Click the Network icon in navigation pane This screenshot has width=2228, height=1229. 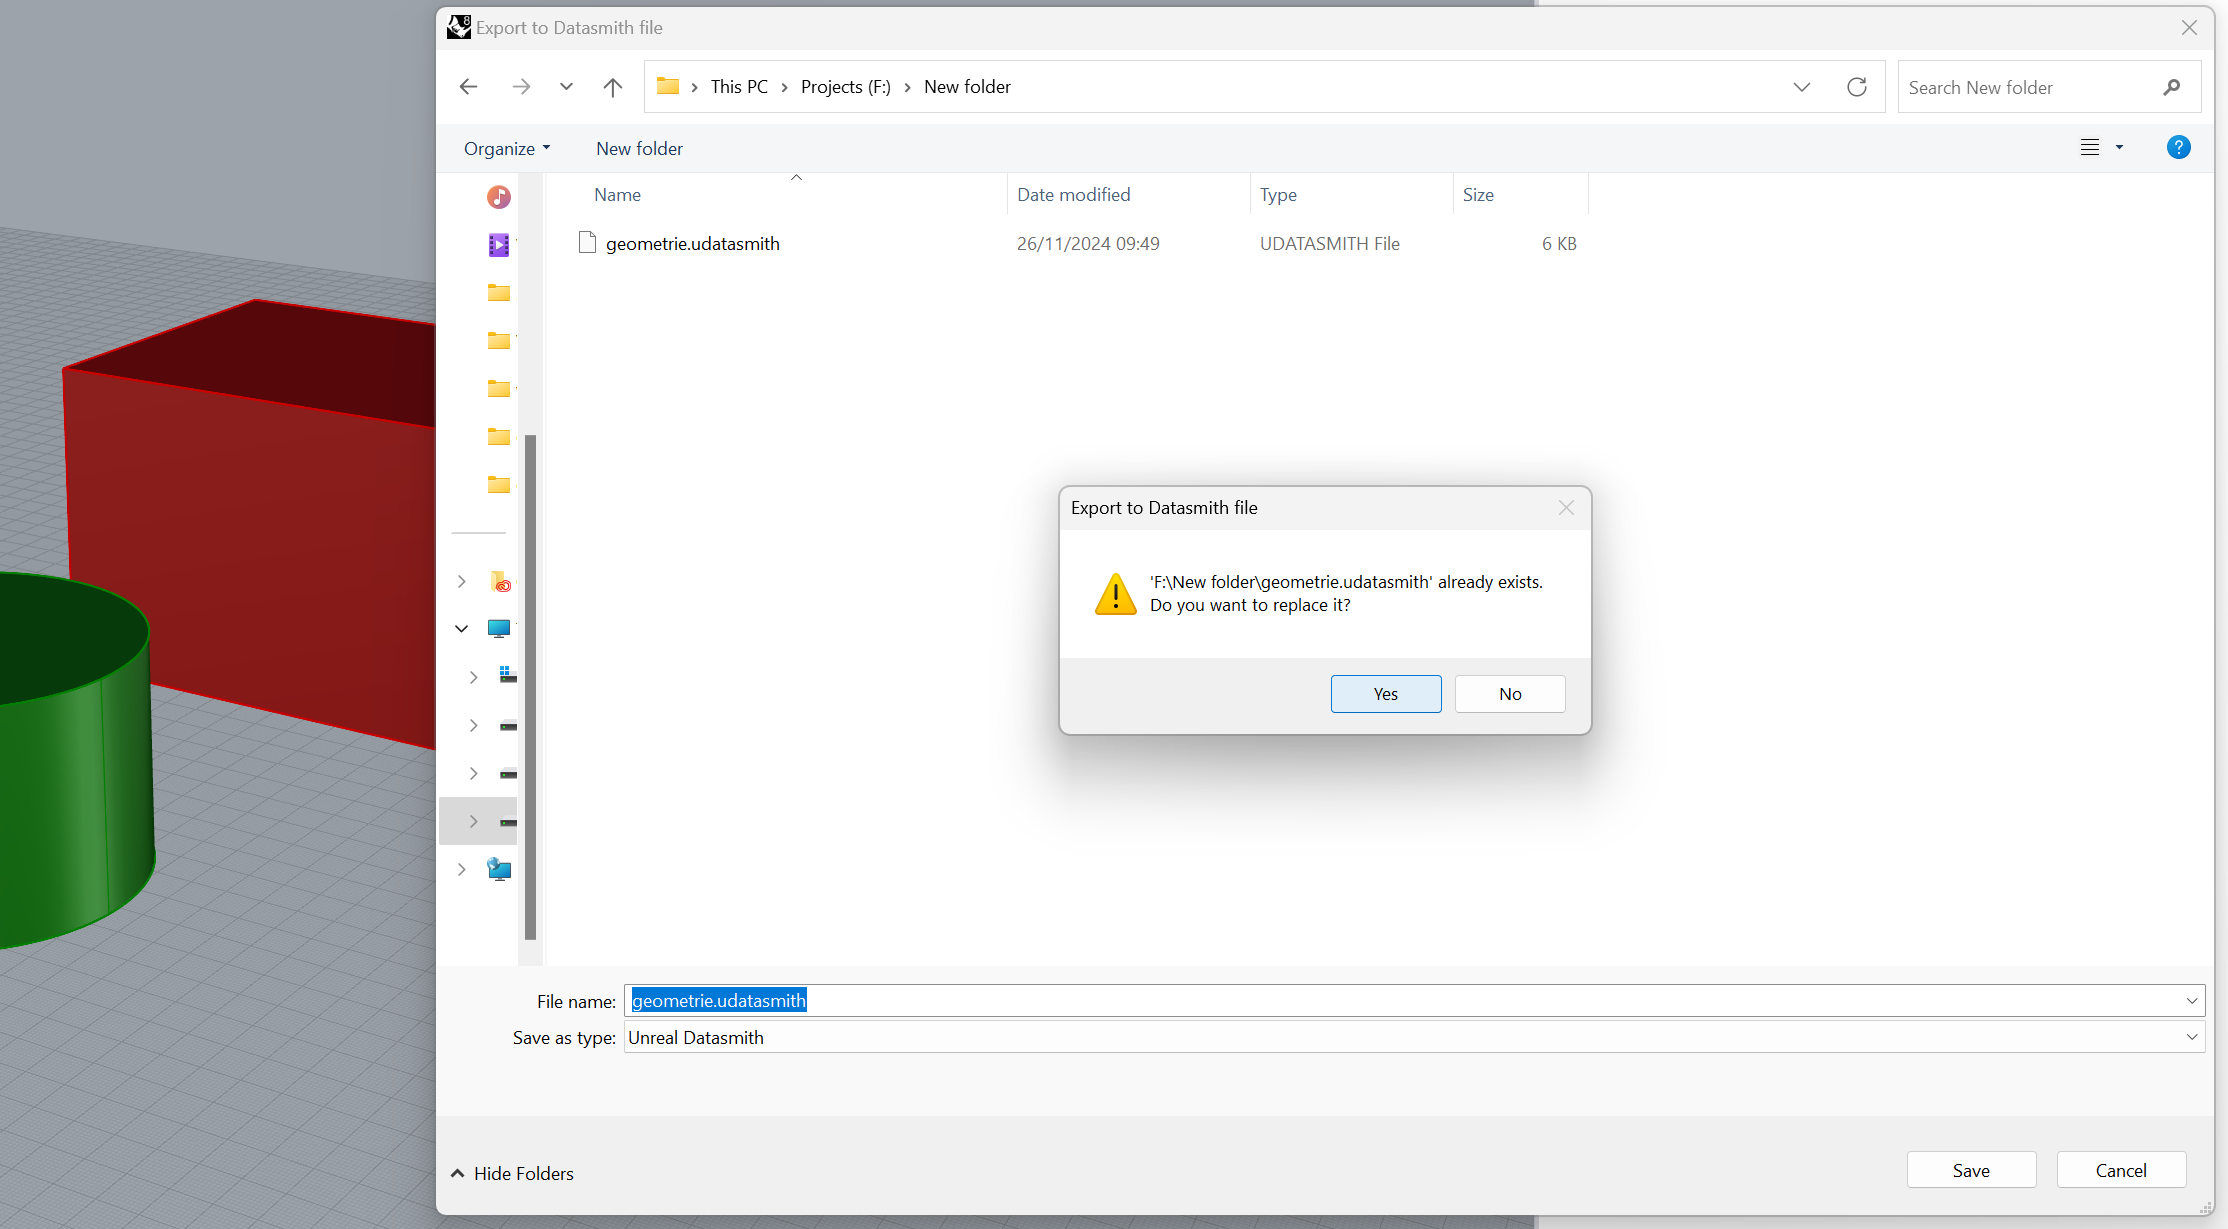498,869
